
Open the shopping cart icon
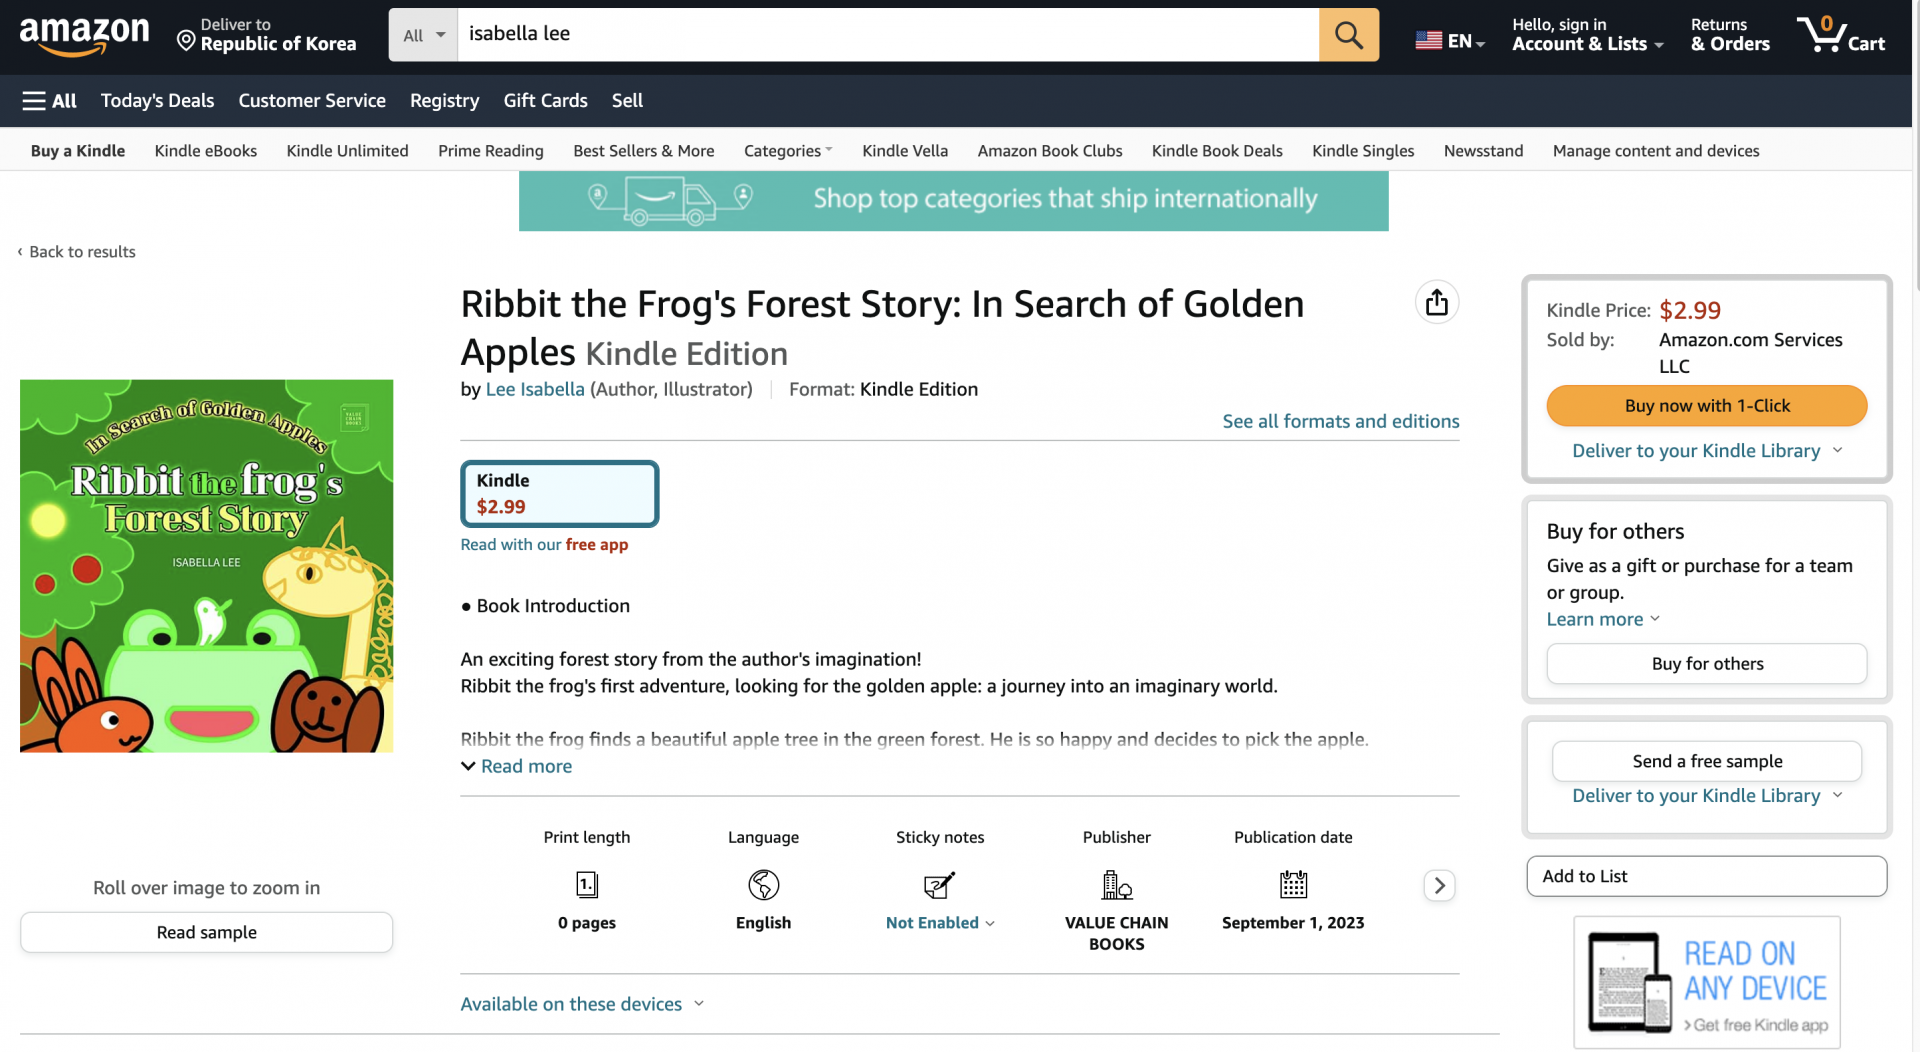point(1840,35)
